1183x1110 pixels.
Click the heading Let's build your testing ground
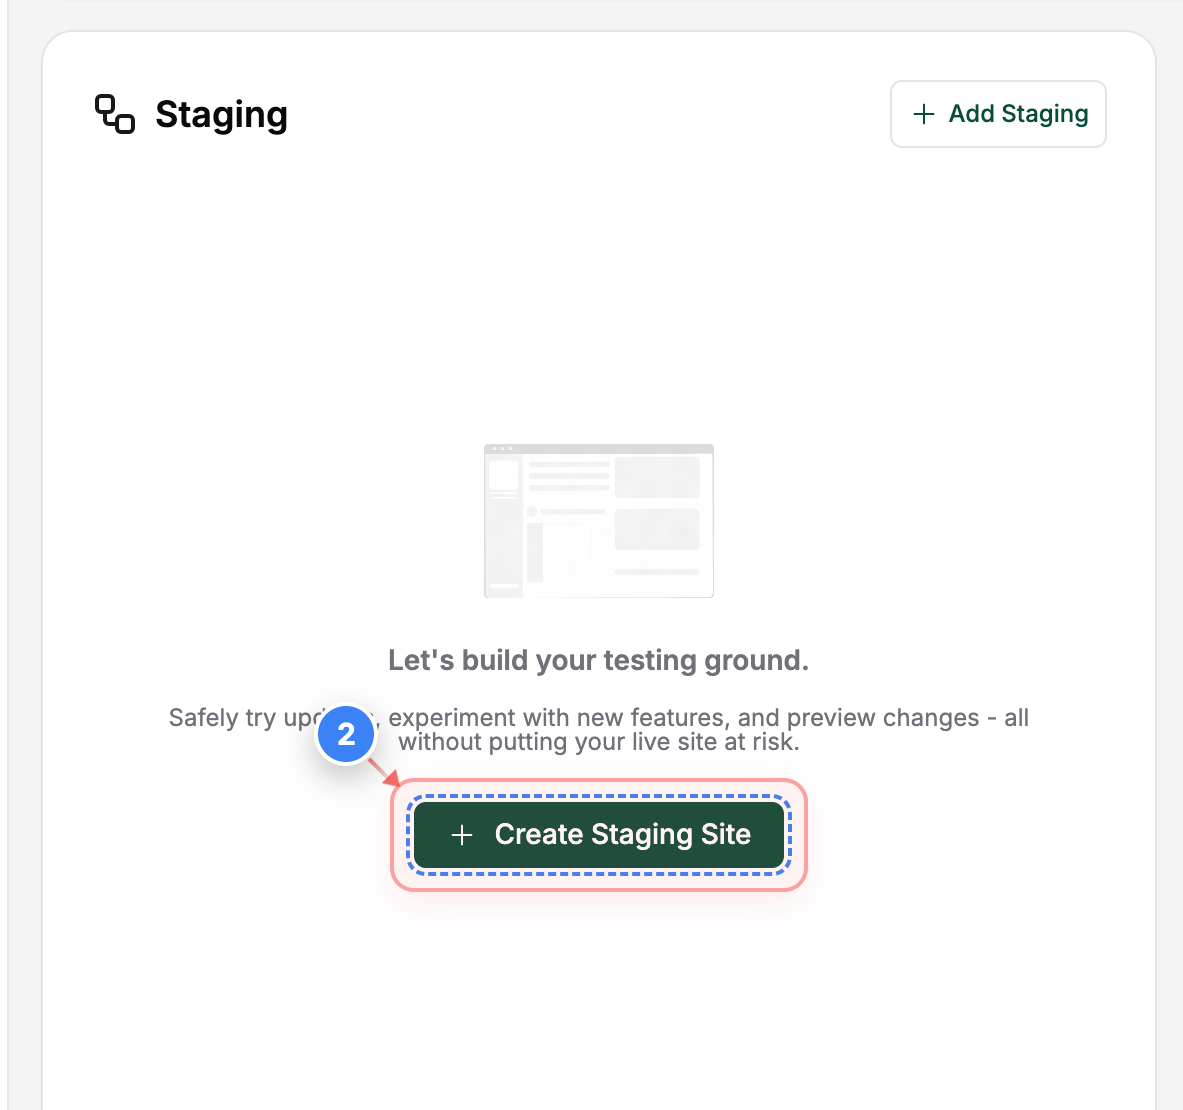[598, 660]
